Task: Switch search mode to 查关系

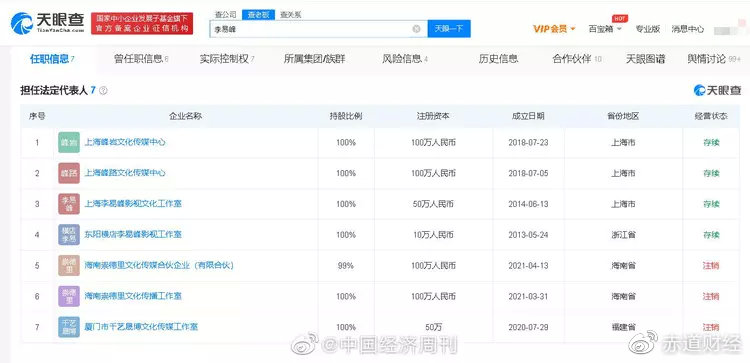Action: [291, 15]
